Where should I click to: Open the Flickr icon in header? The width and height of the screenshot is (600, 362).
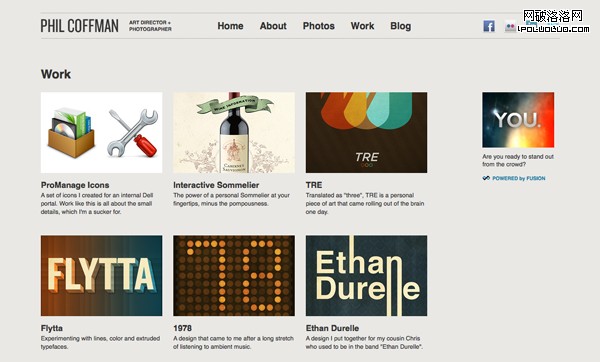(x=510, y=26)
